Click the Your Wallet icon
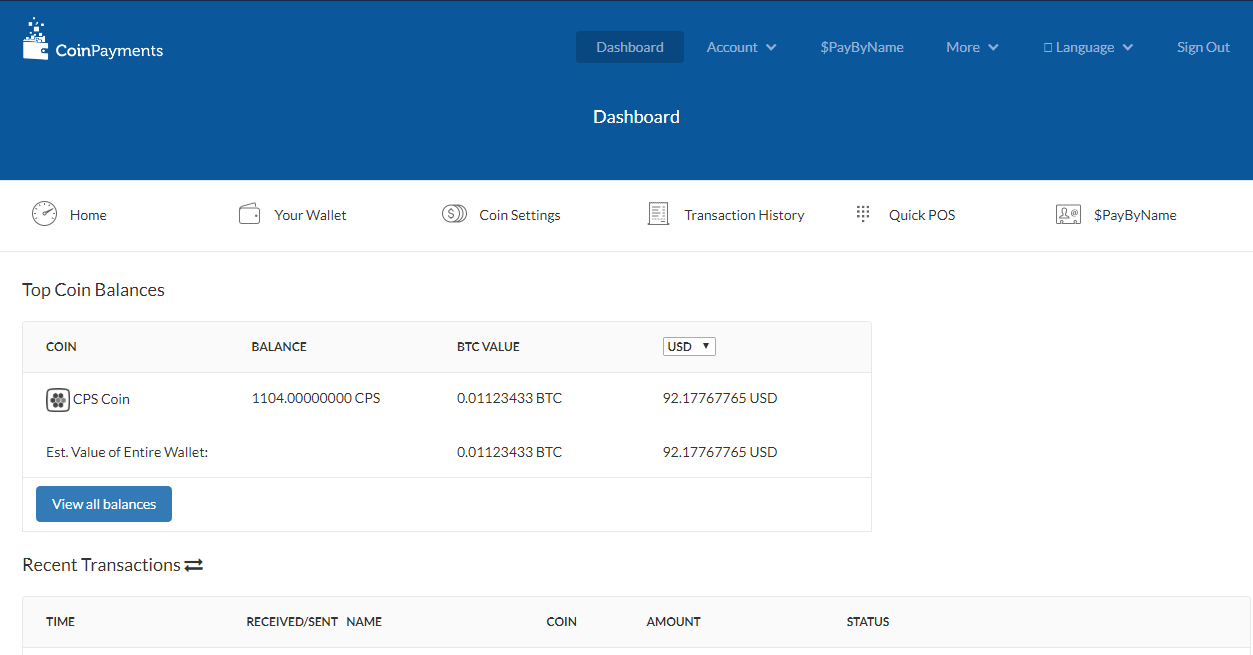The height and width of the screenshot is (655, 1253). (250, 214)
